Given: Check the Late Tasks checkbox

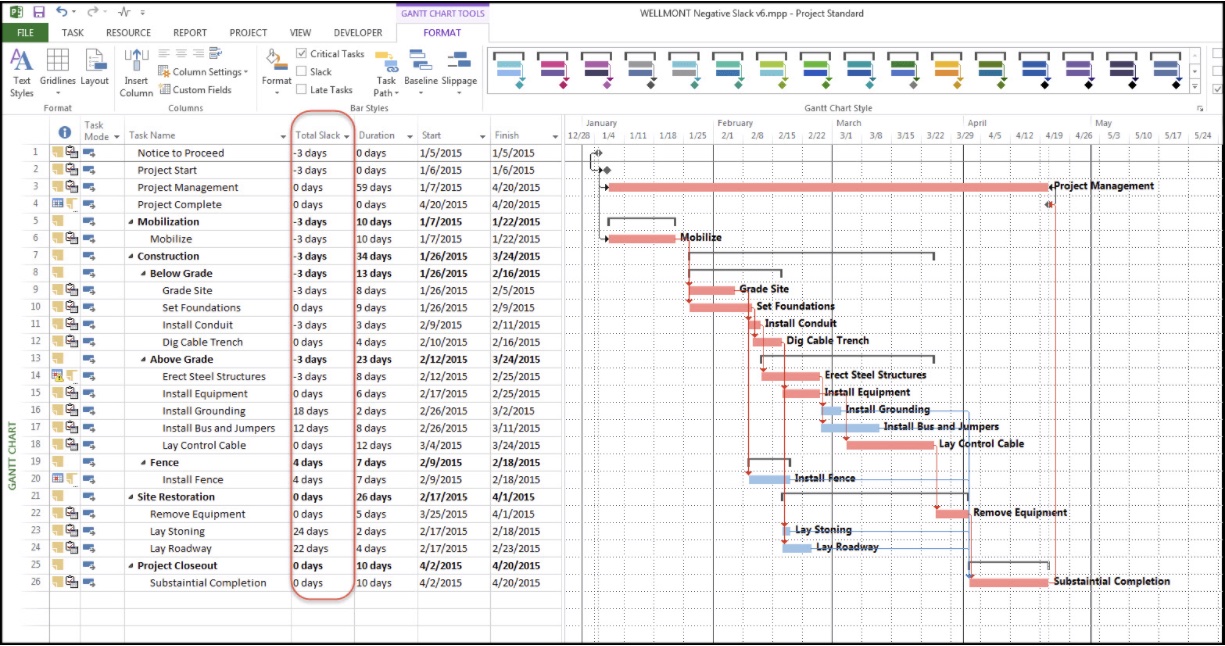Looking at the screenshot, I should coord(302,90).
